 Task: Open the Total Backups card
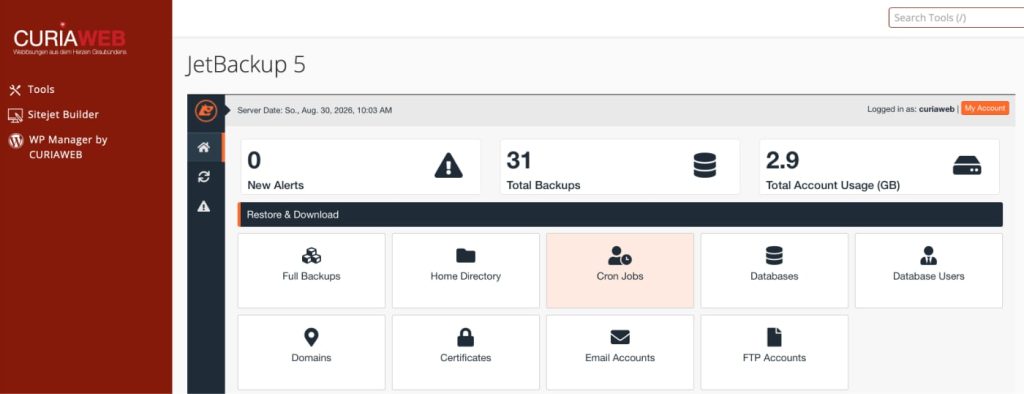[620, 167]
